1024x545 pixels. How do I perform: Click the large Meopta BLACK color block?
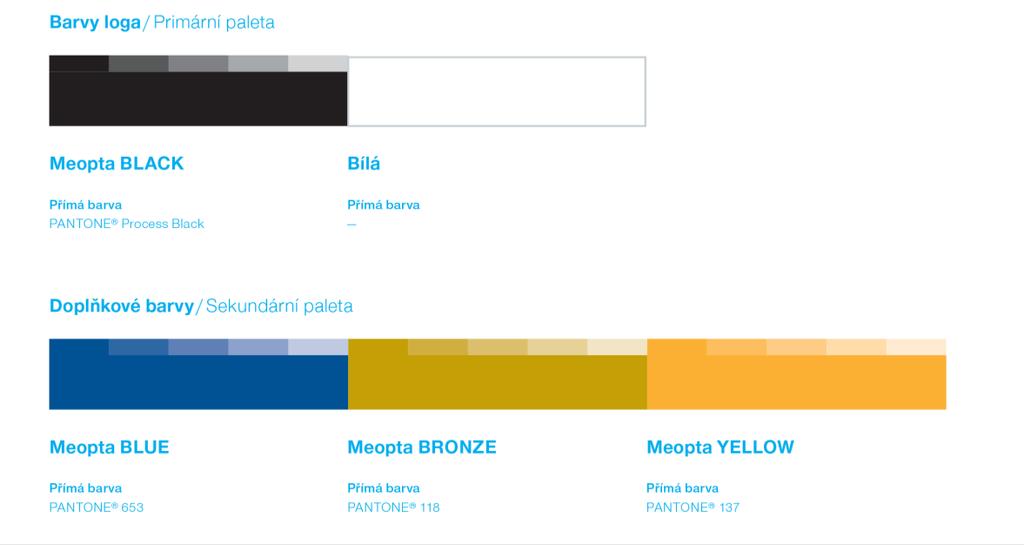pyautogui.click(x=198, y=99)
